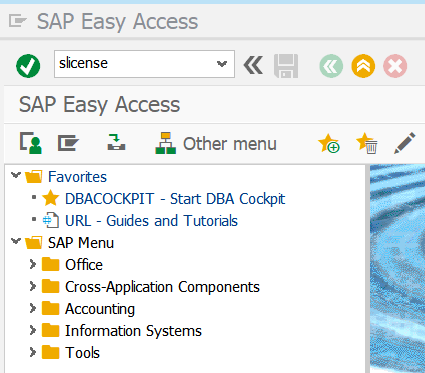This screenshot has width=425, height=373.
Task: Collapse the SAP Menu folder
Action: pos(16,241)
